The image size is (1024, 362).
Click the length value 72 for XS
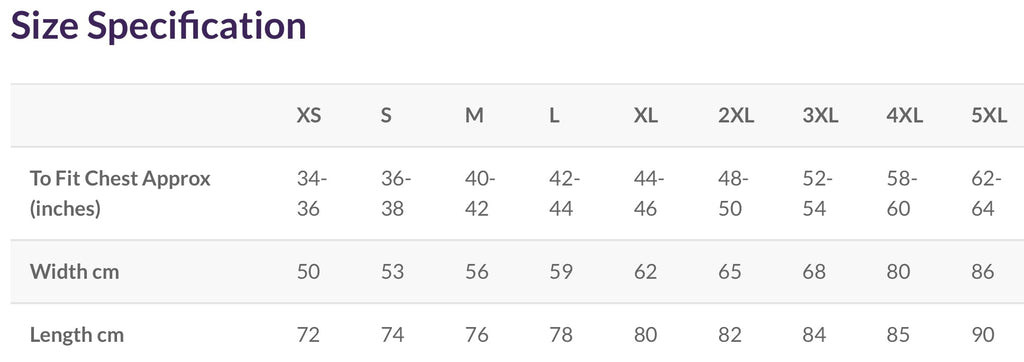(x=308, y=335)
